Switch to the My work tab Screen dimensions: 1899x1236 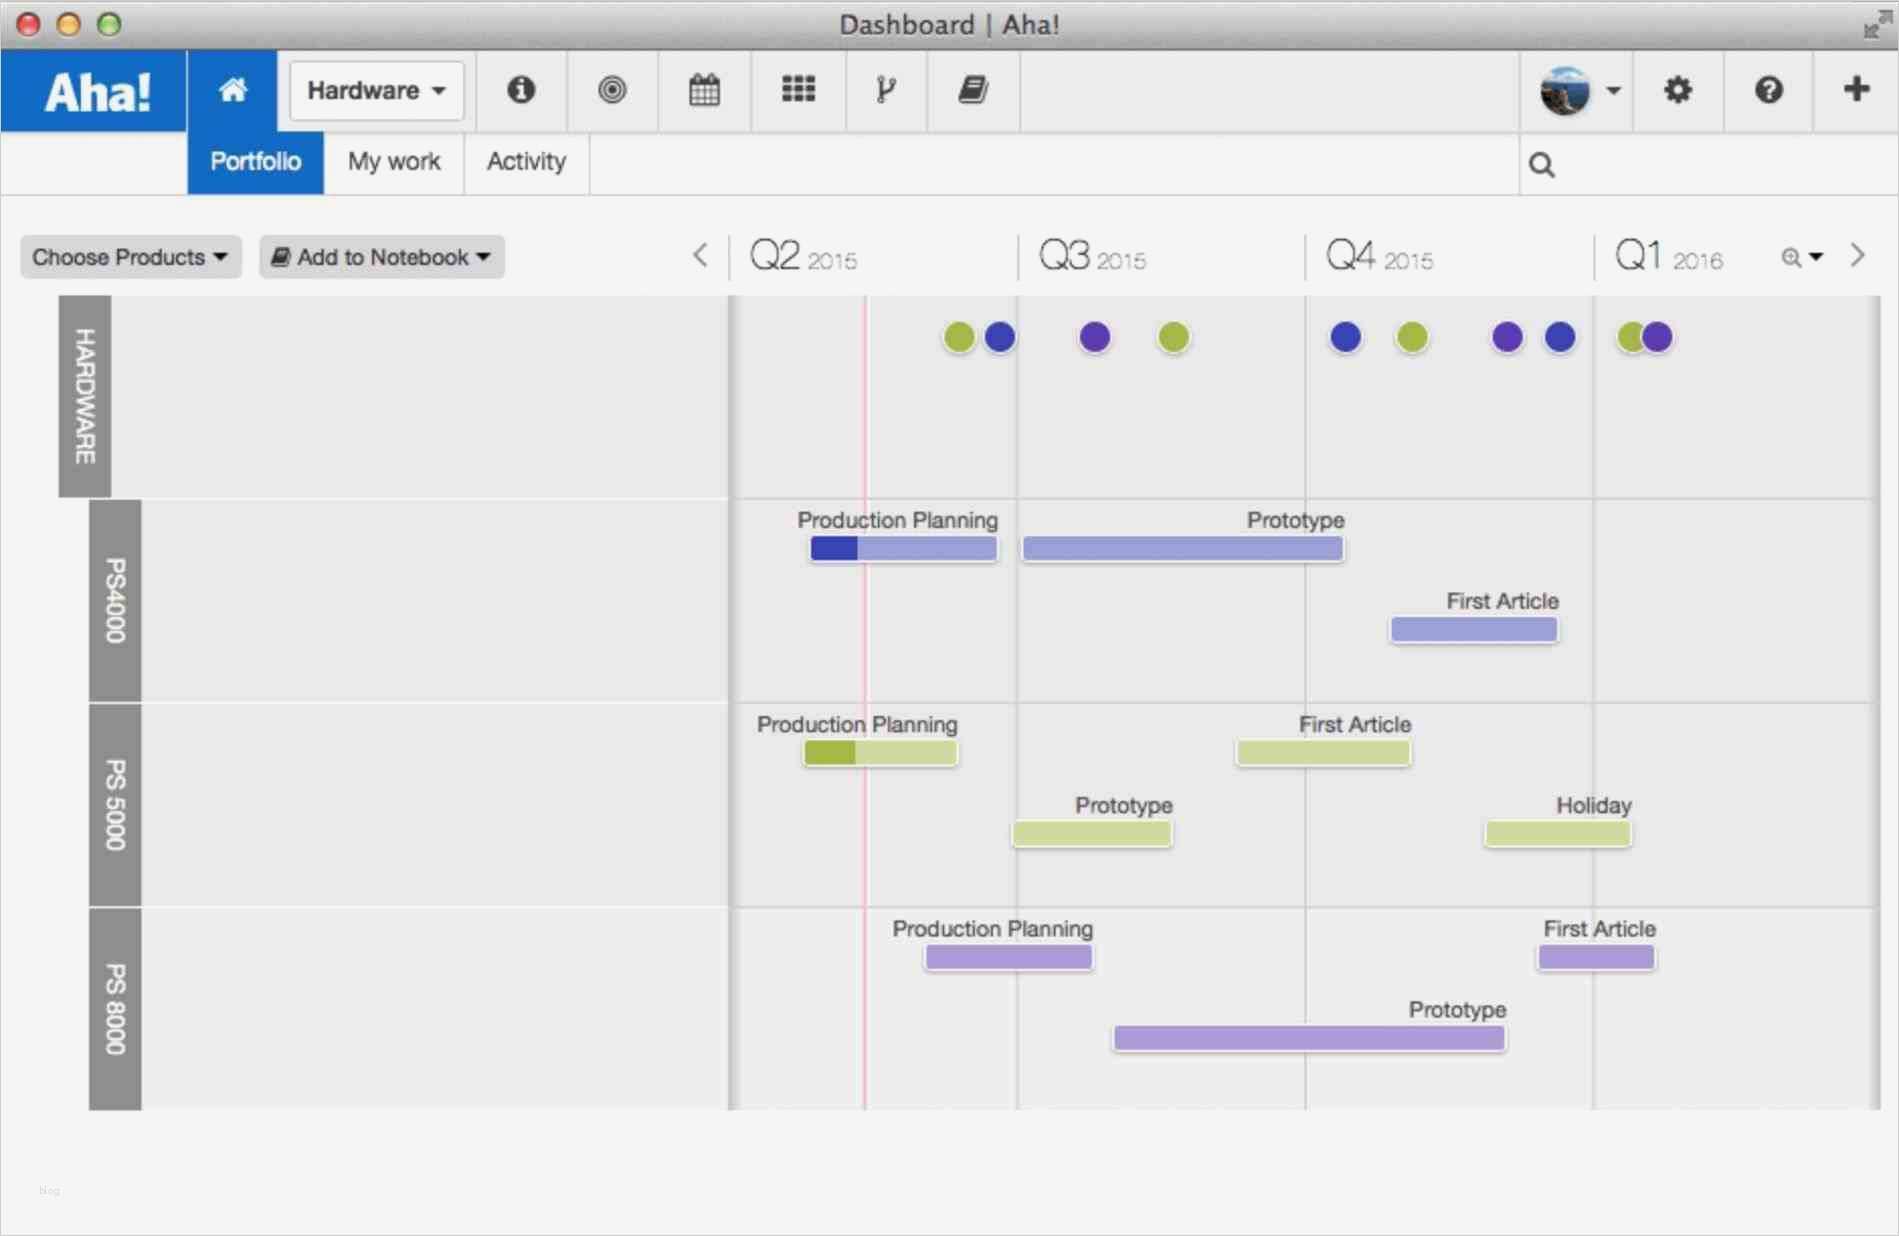[x=394, y=162]
